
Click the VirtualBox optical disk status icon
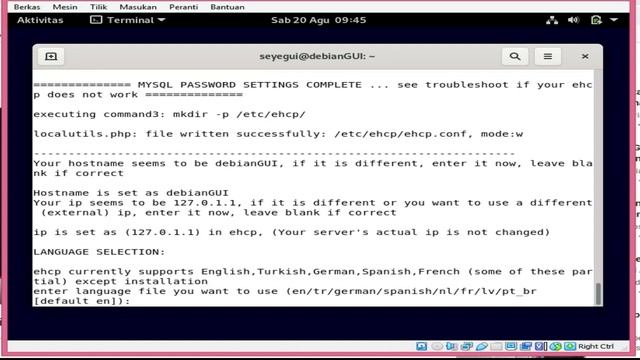[437, 347]
